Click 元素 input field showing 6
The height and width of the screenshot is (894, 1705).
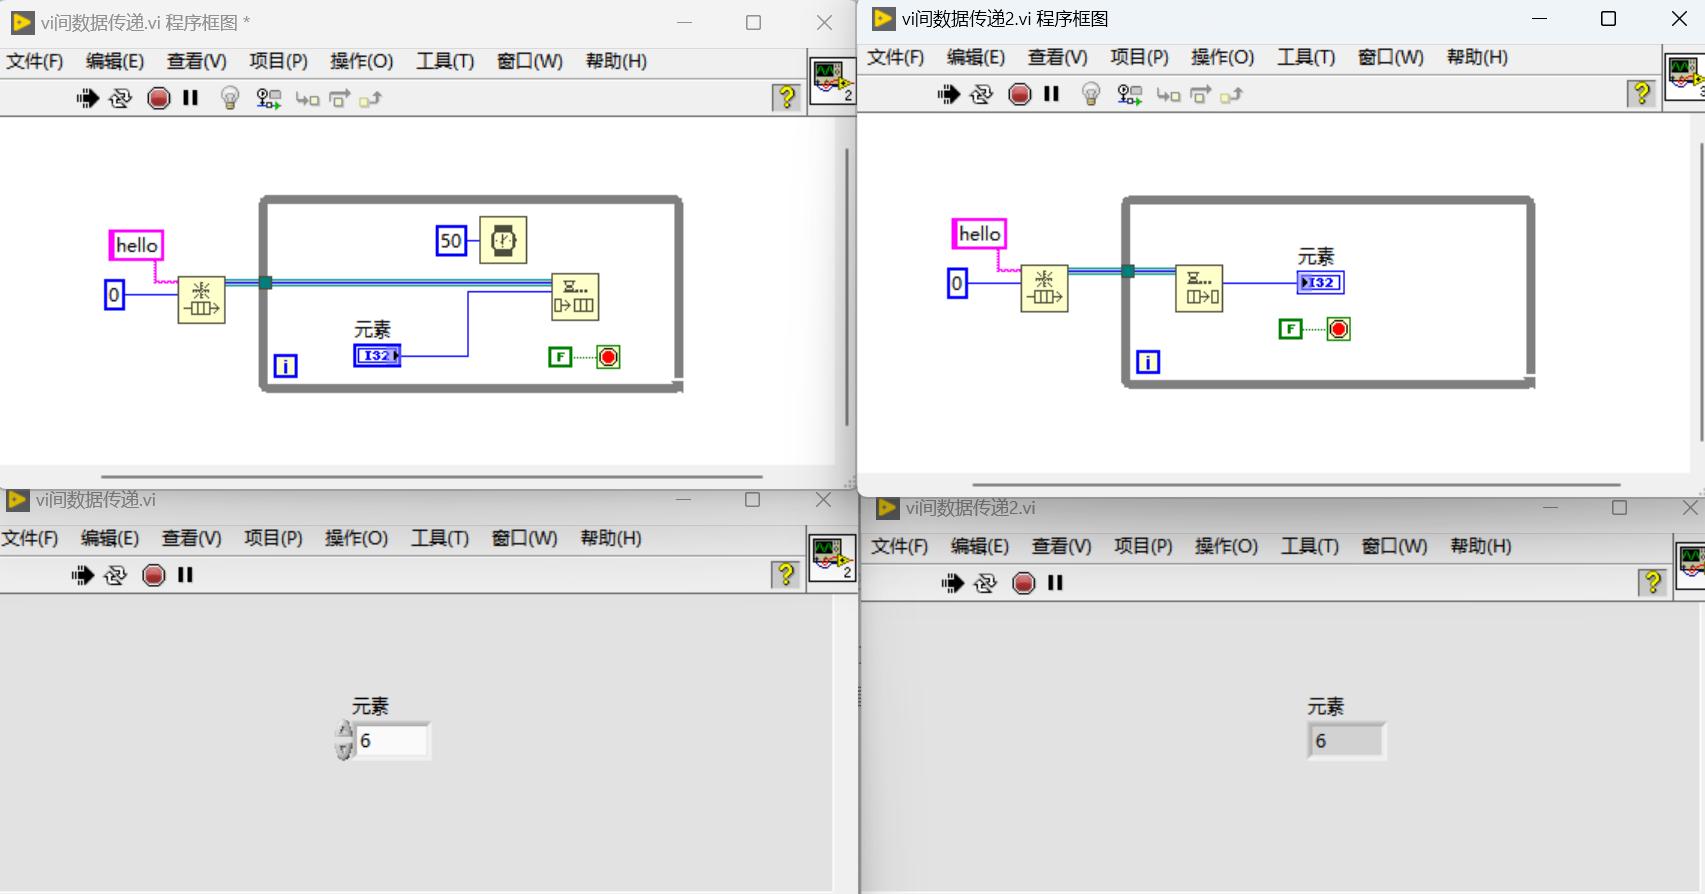click(x=393, y=741)
